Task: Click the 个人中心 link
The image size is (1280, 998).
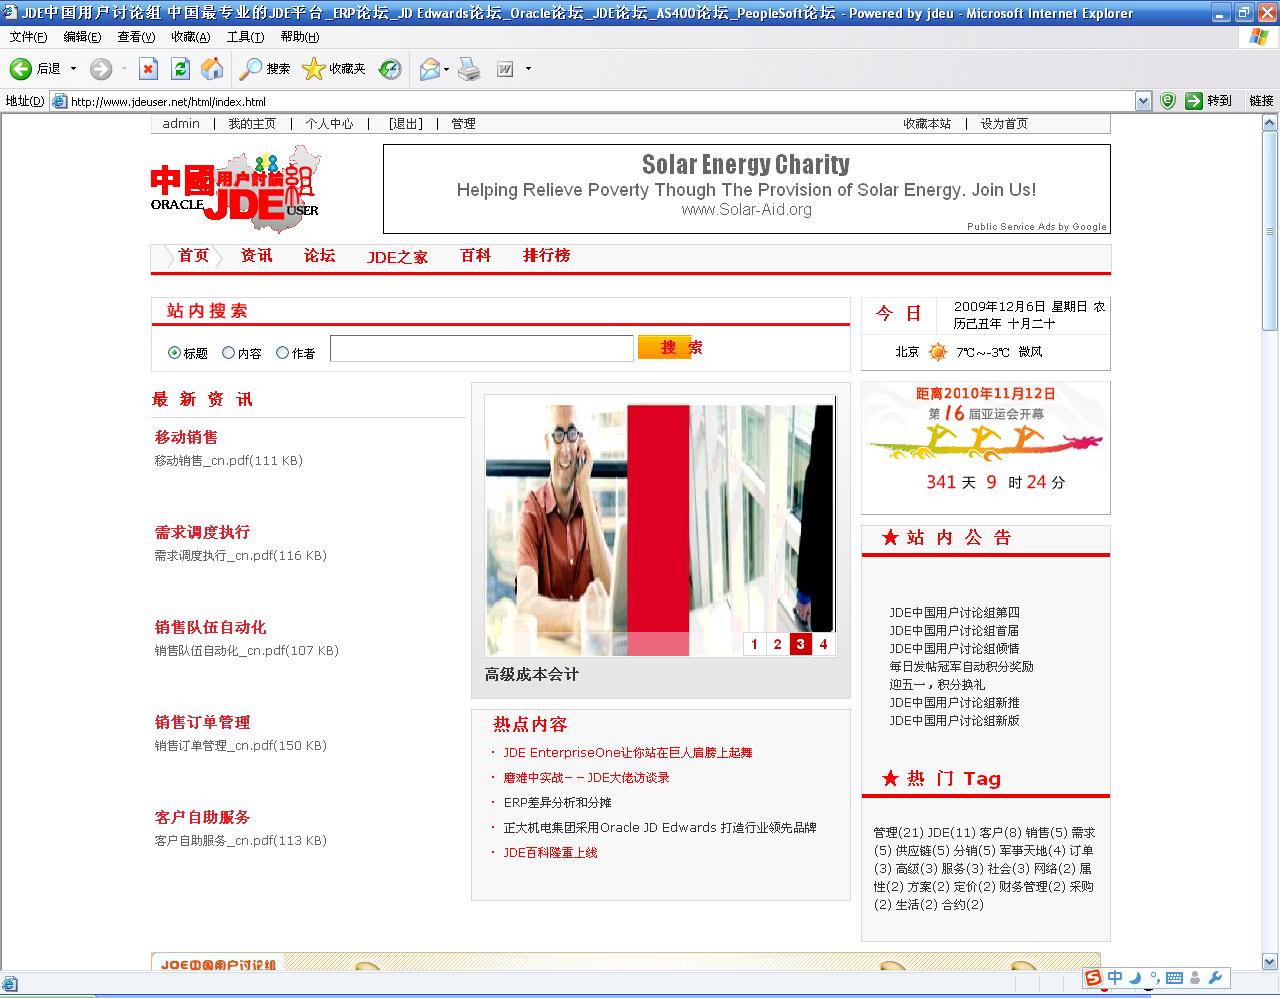Action: (329, 124)
